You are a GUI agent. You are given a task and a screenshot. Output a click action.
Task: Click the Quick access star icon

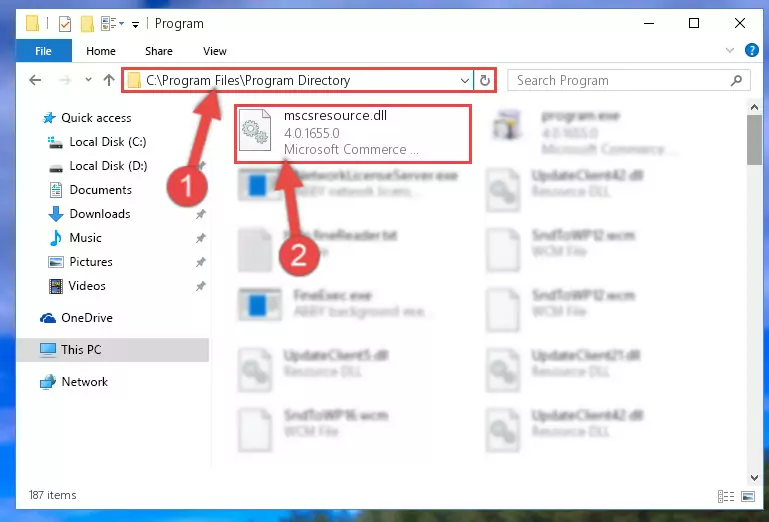tap(49, 118)
